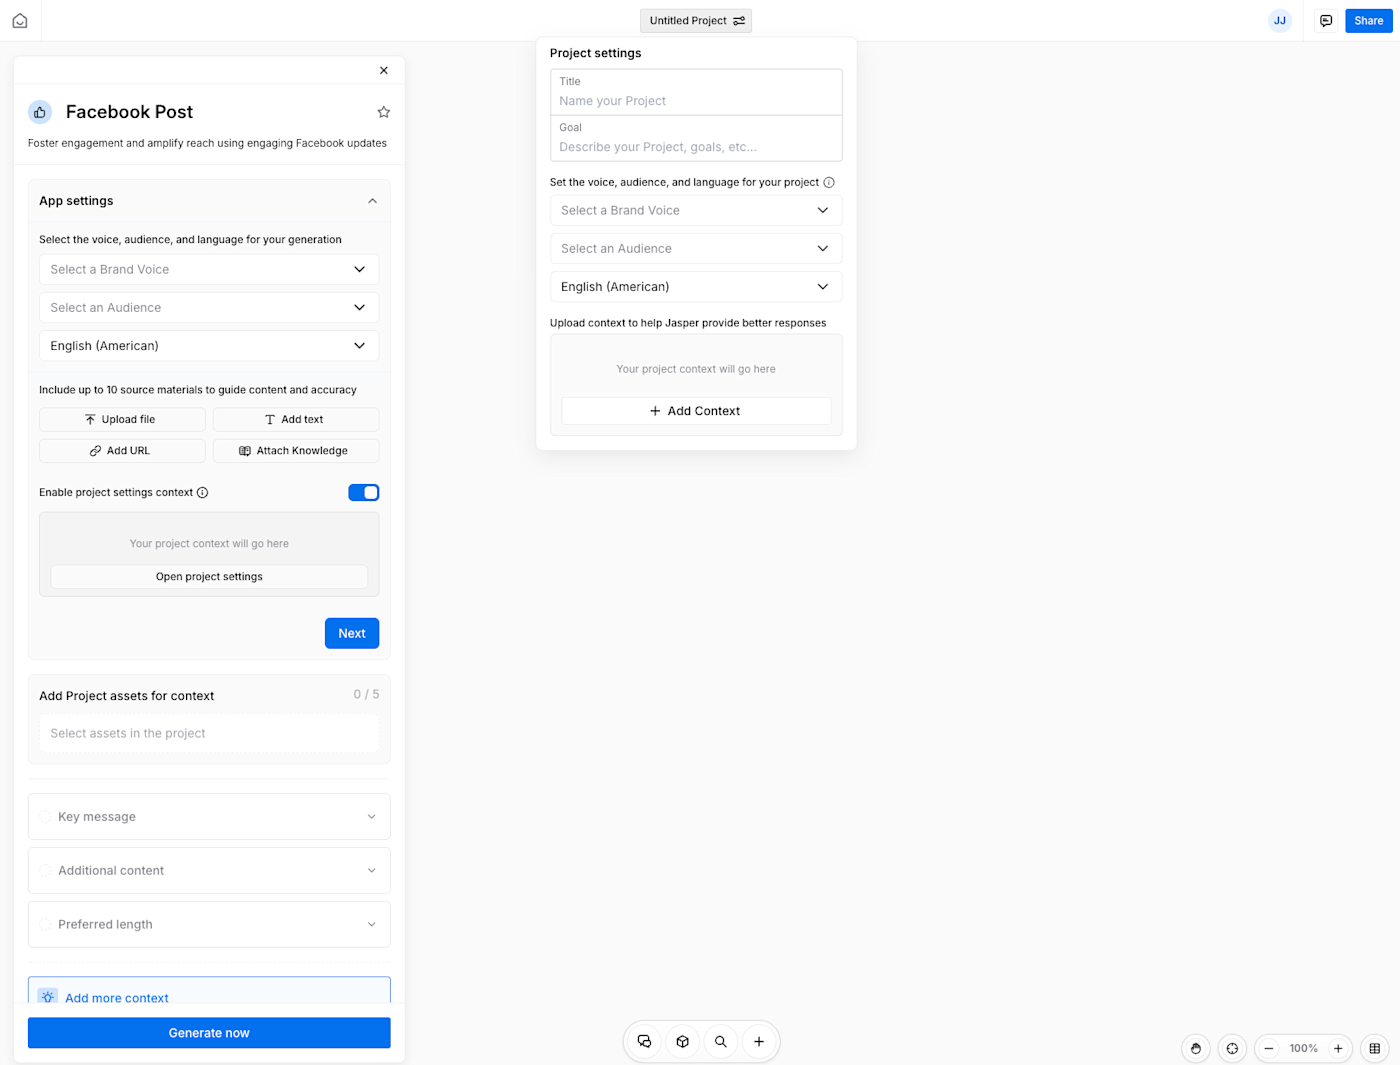The image size is (1400, 1065).
Task: Click the Upload file button
Action: [x=122, y=419]
